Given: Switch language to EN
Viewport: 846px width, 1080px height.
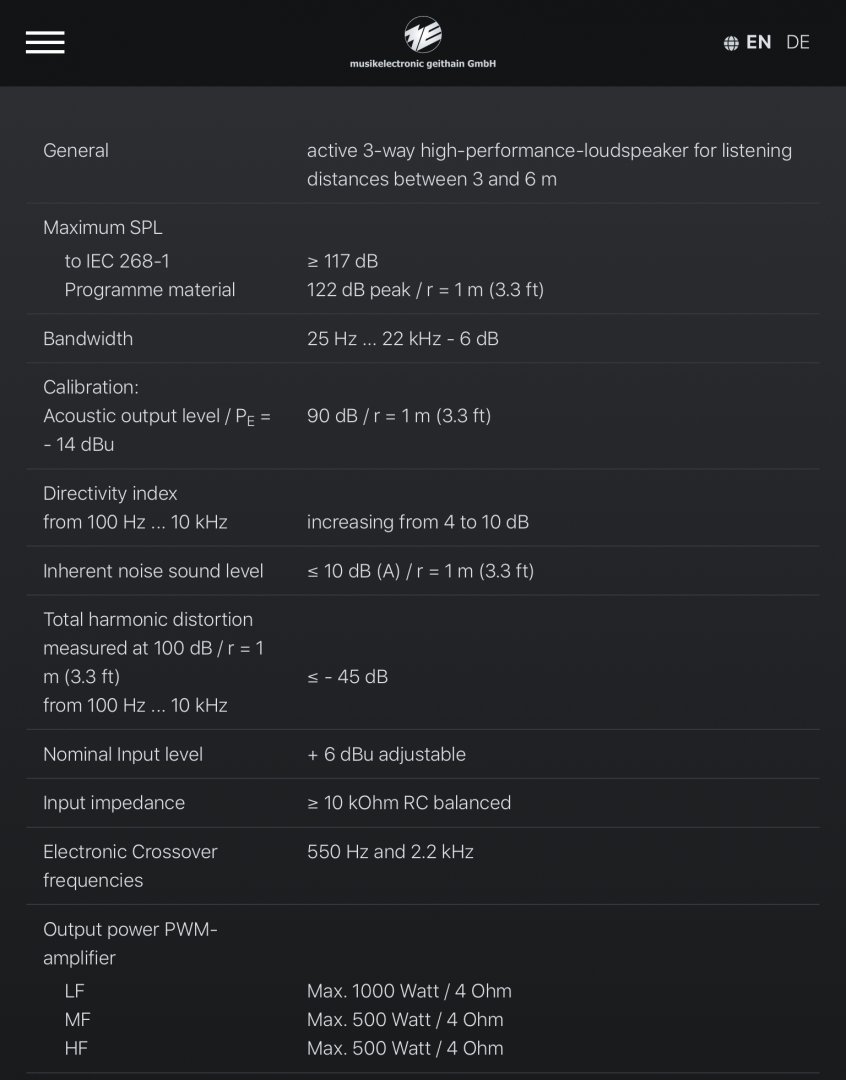Looking at the screenshot, I should point(759,42).
